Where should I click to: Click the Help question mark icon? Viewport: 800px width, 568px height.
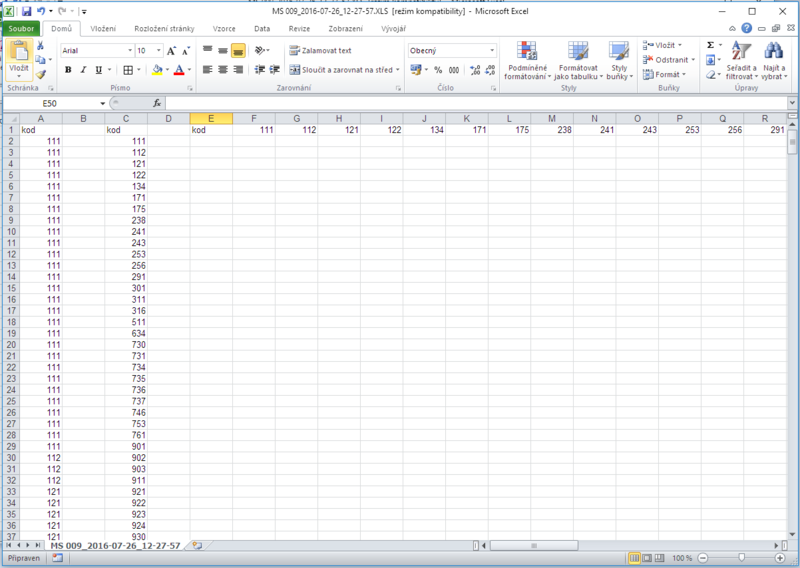coord(746,28)
